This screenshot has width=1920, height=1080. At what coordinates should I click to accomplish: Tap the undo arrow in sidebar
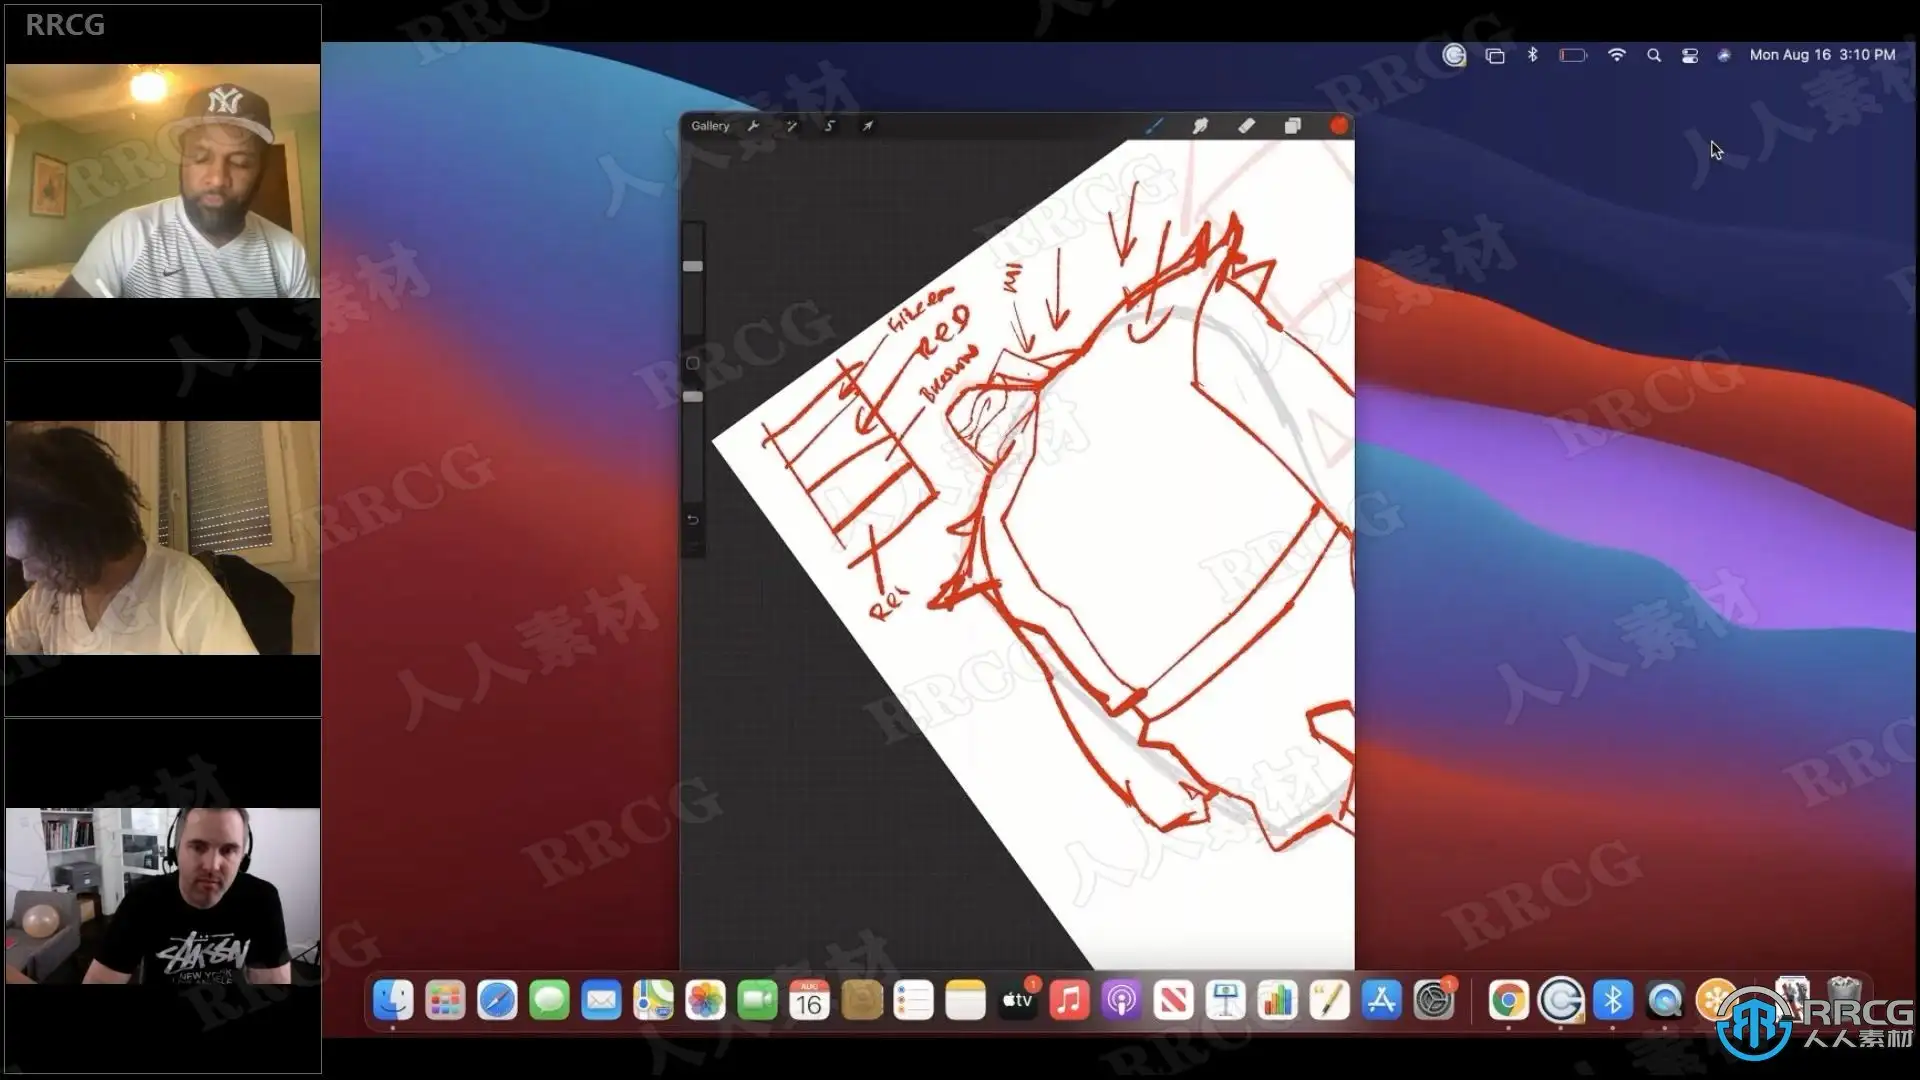(x=693, y=520)
